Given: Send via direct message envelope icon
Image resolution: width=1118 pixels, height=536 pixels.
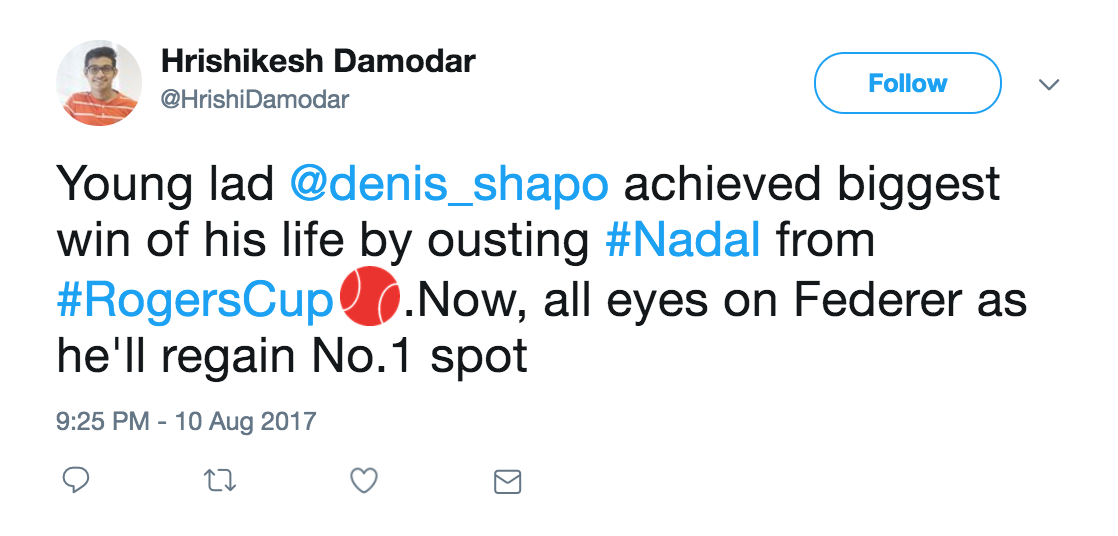Looking at the screenshot, I should click(x=508, y=482).
